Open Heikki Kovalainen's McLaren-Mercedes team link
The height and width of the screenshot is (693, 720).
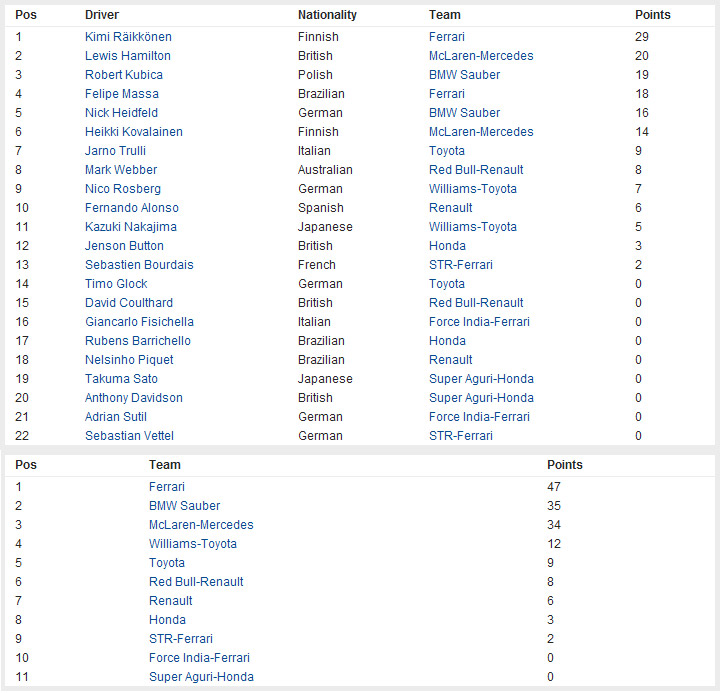[x=481, y=132]
